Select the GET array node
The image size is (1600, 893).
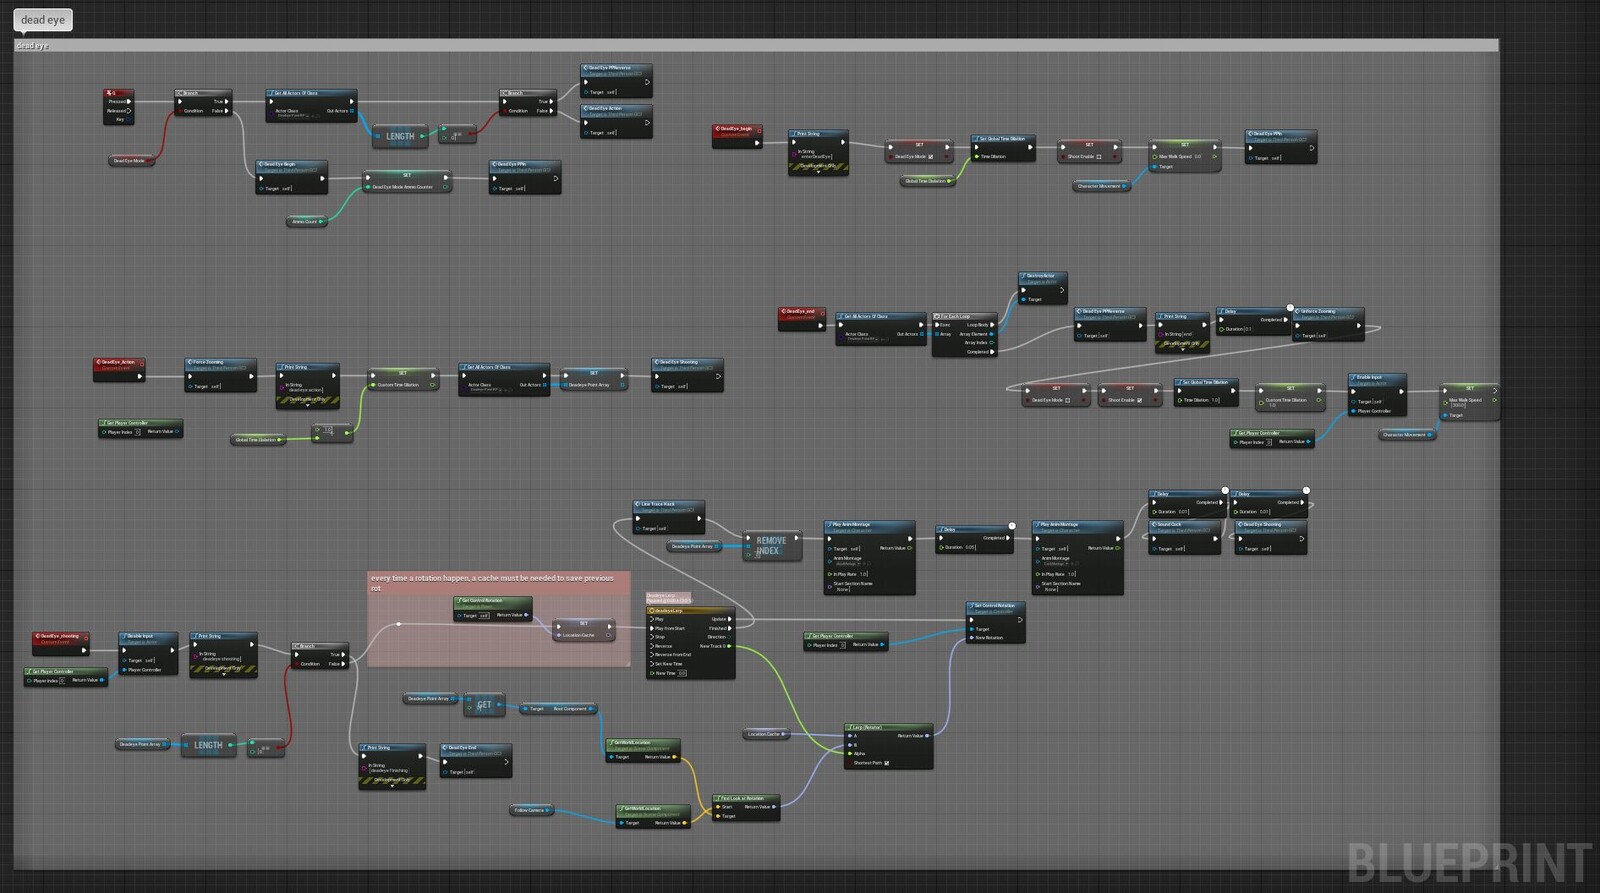(x=484, y=705)
